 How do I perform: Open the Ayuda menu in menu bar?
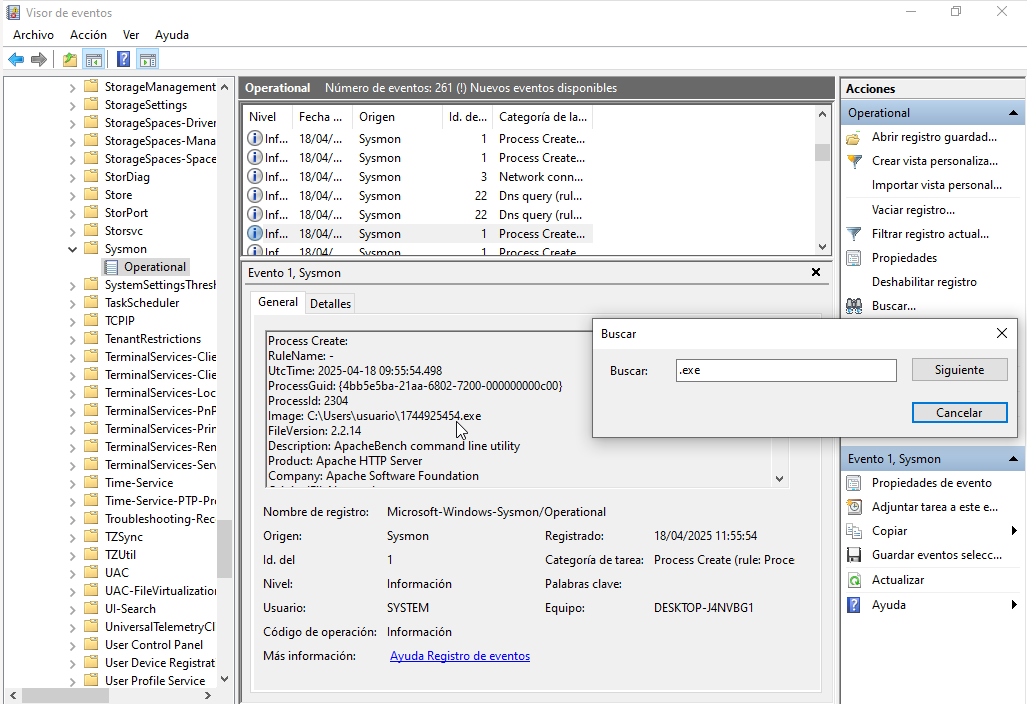point(172,35)
